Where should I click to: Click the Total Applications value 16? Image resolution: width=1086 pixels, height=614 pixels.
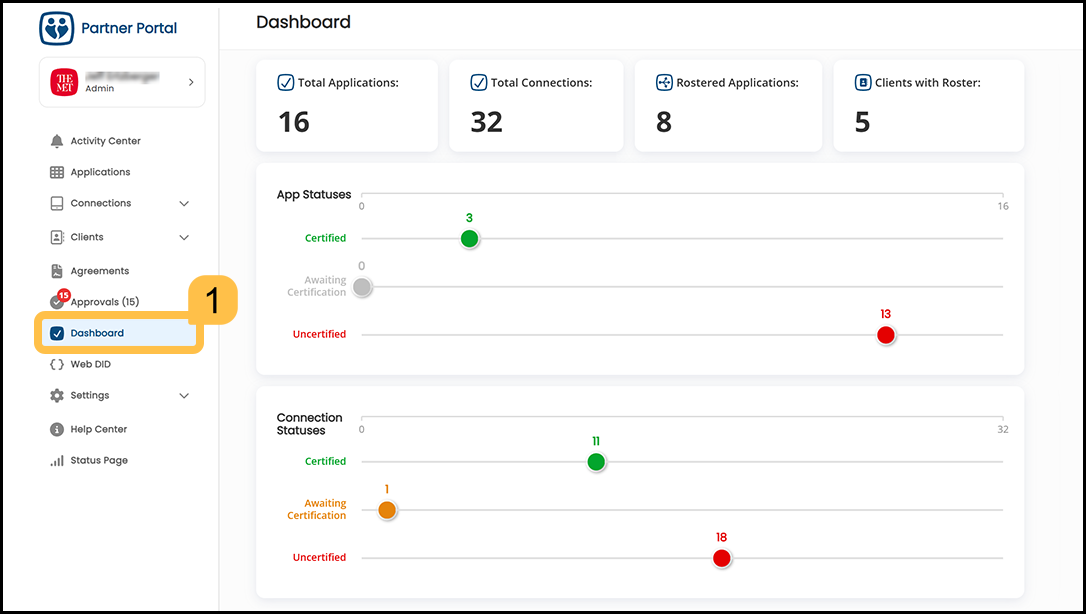pyautogui.click(x=294, y=123)
